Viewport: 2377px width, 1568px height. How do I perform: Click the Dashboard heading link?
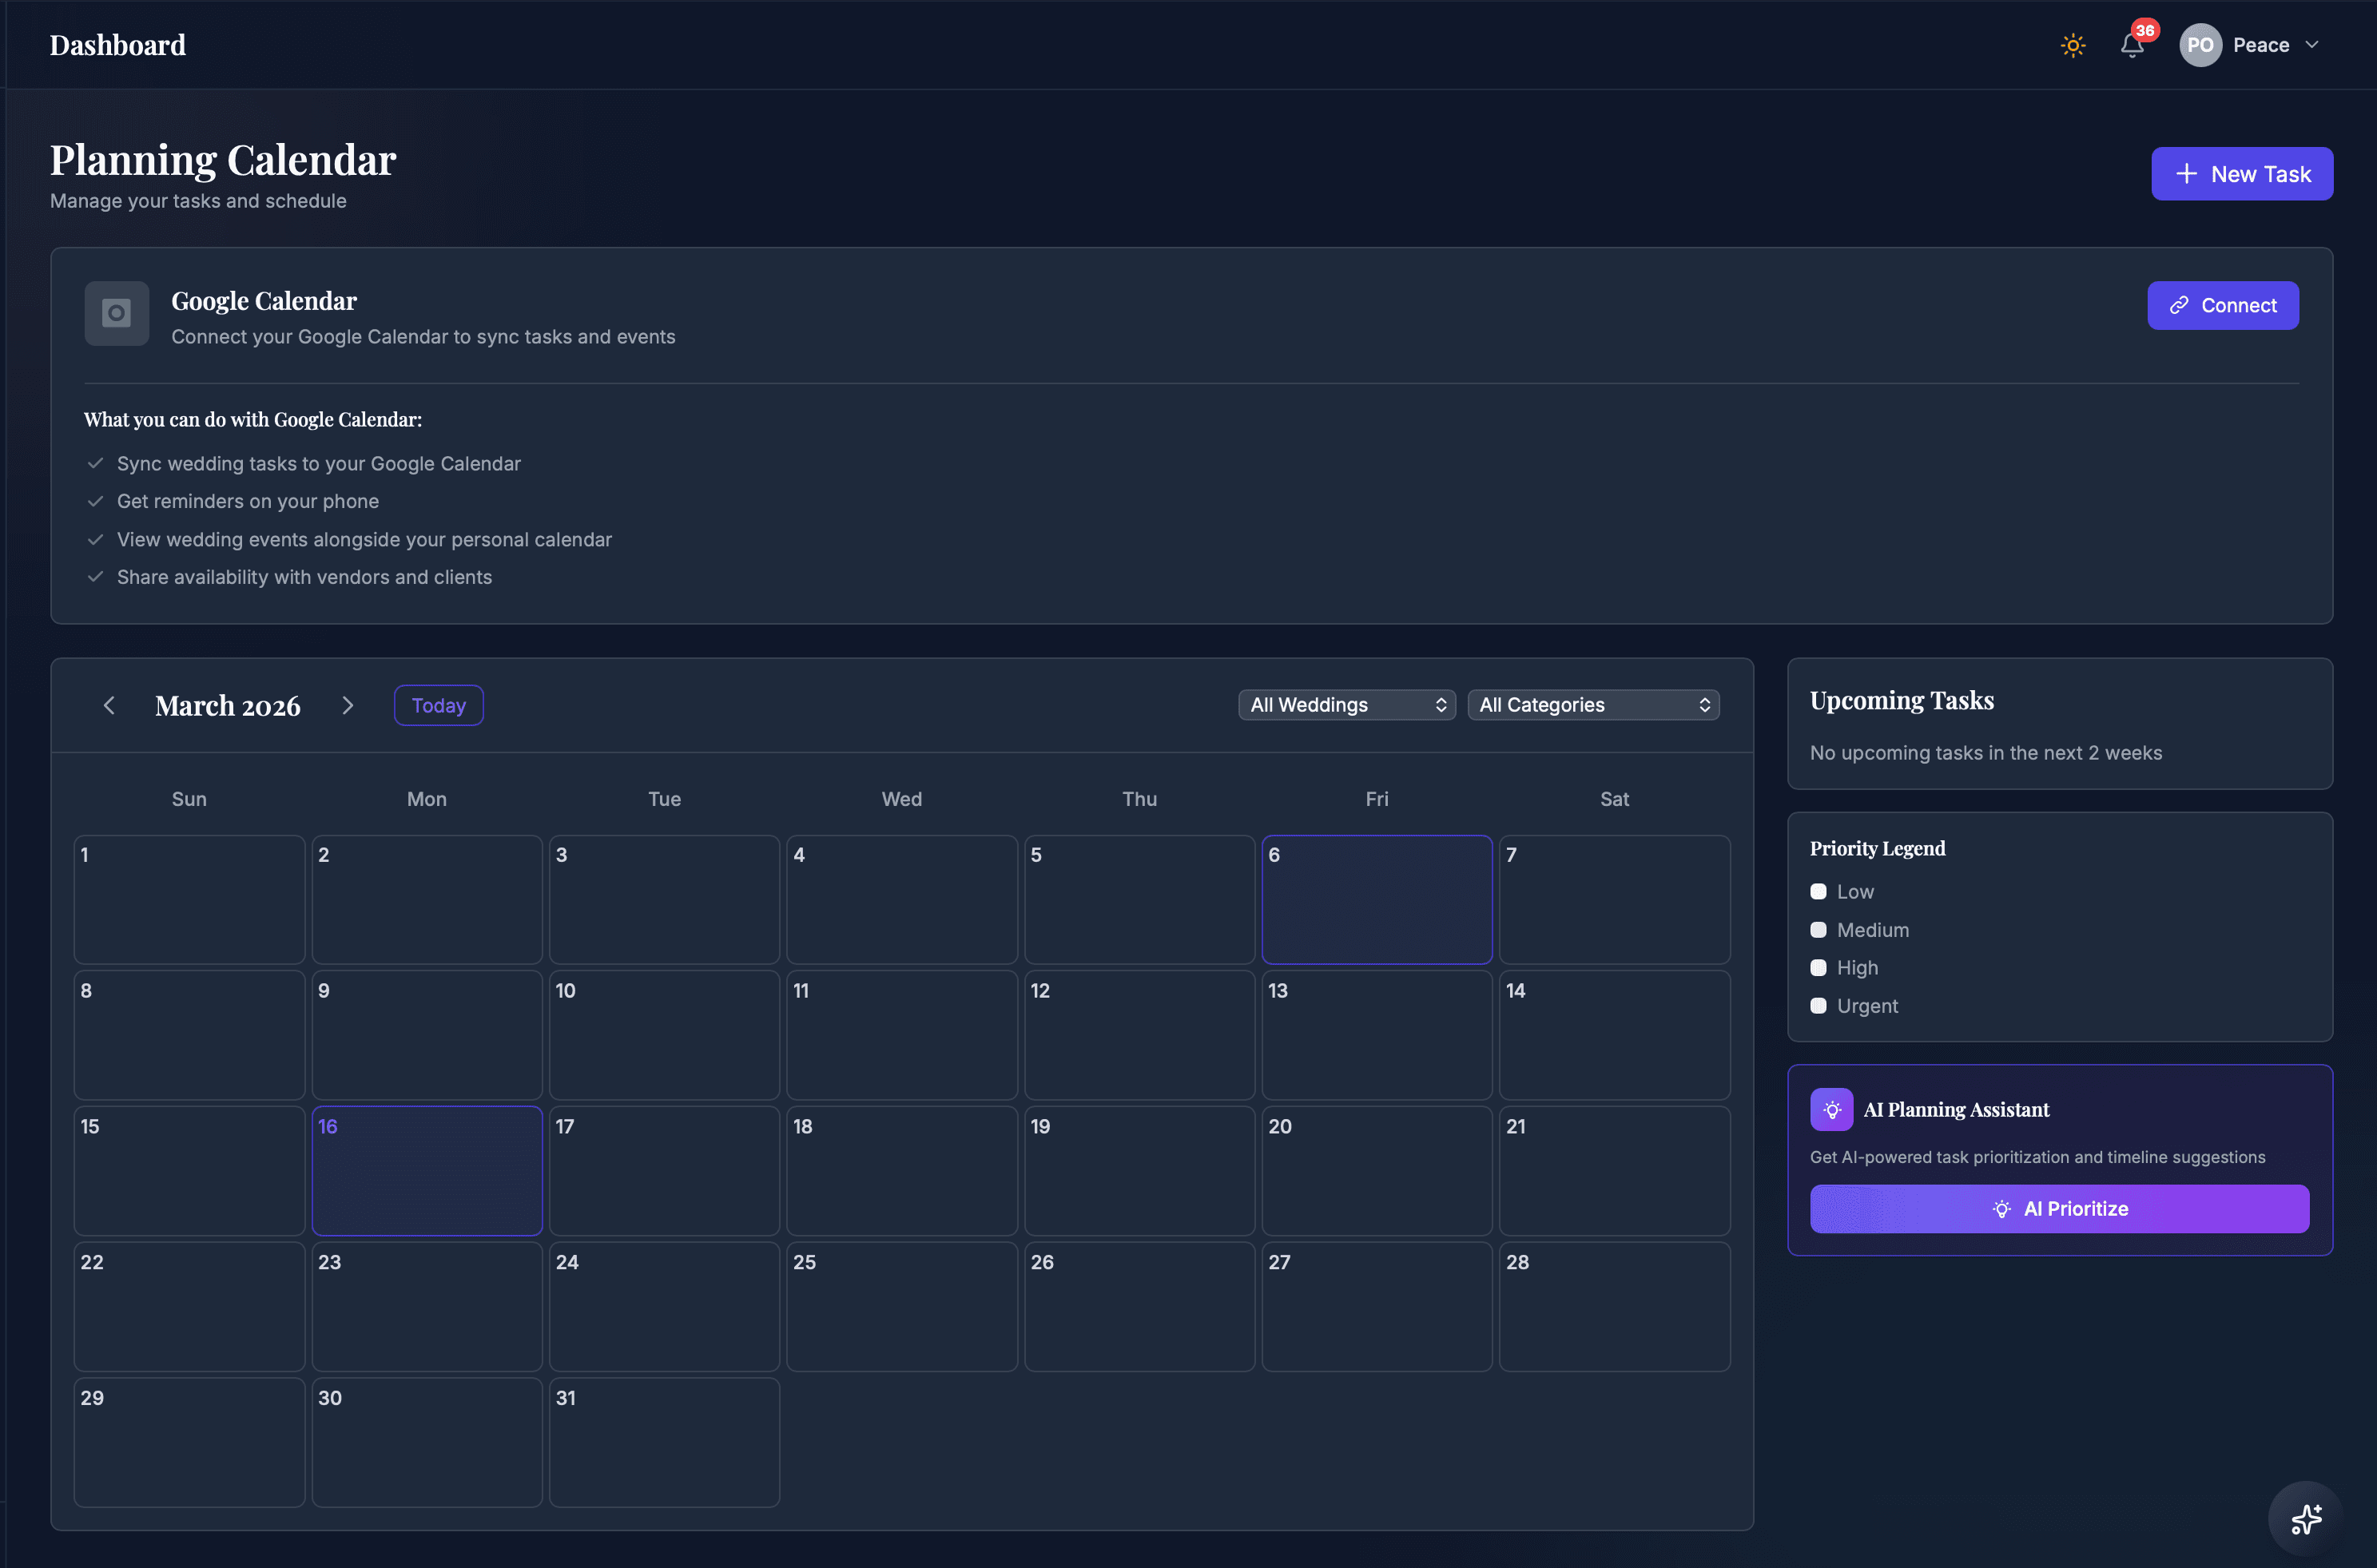[117, 45]
